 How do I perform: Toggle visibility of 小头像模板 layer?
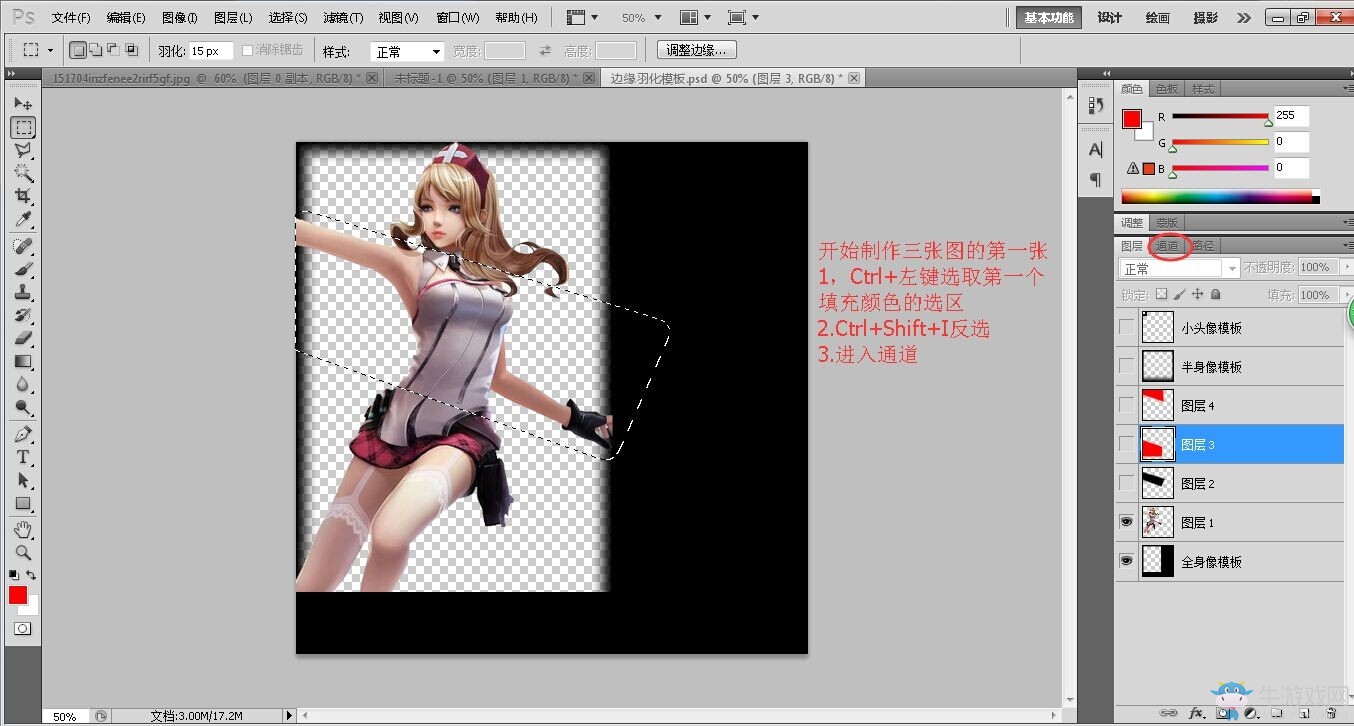pyautogui.click(x=1127, y=327)
